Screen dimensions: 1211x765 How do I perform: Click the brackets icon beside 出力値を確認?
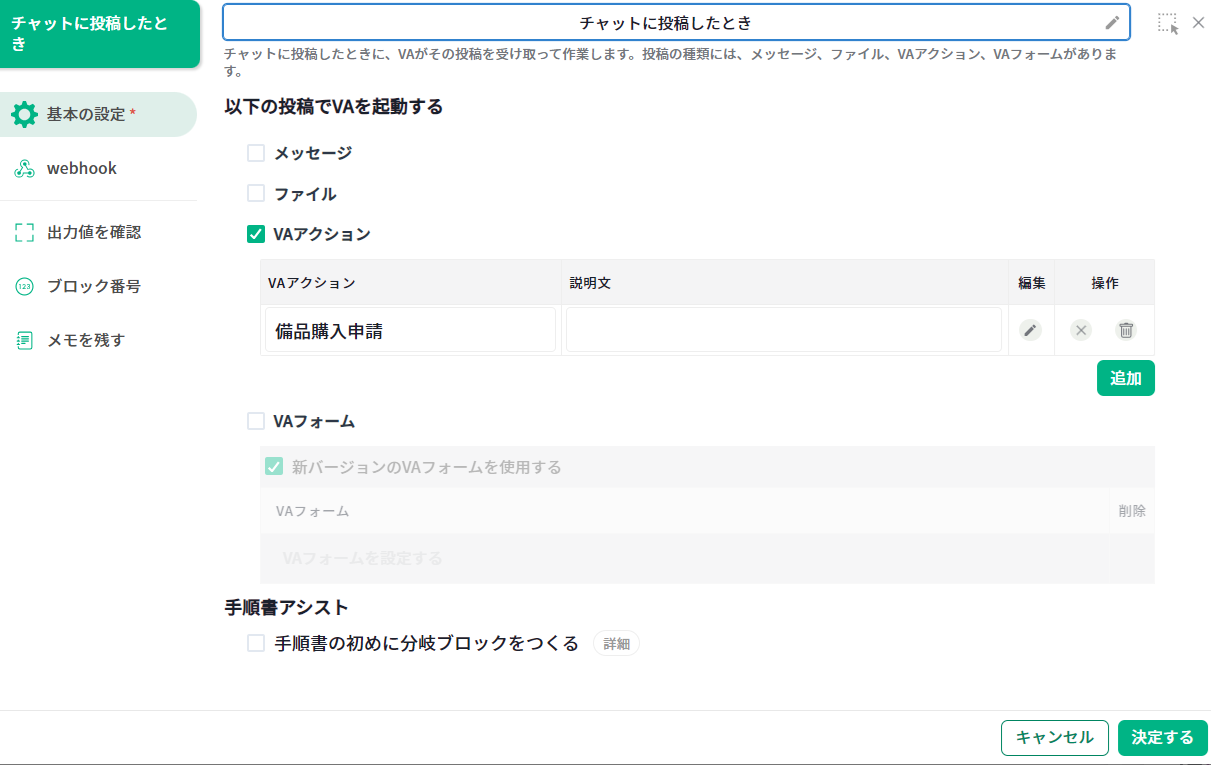24,233
